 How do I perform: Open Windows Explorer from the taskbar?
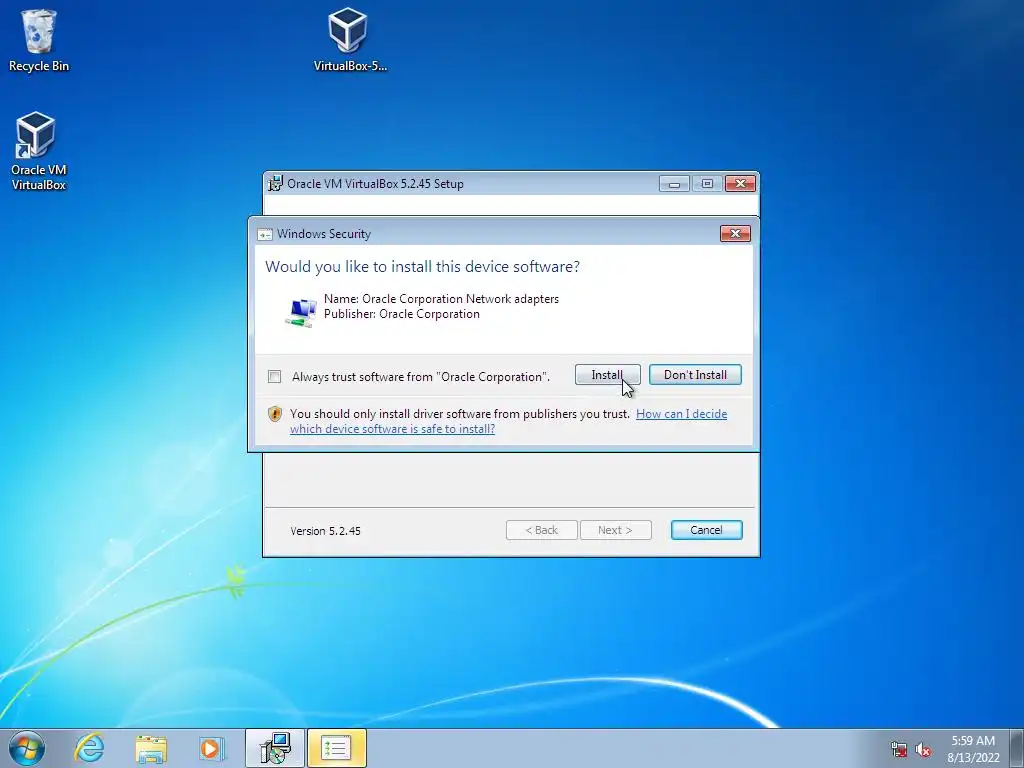coord(151,748)
